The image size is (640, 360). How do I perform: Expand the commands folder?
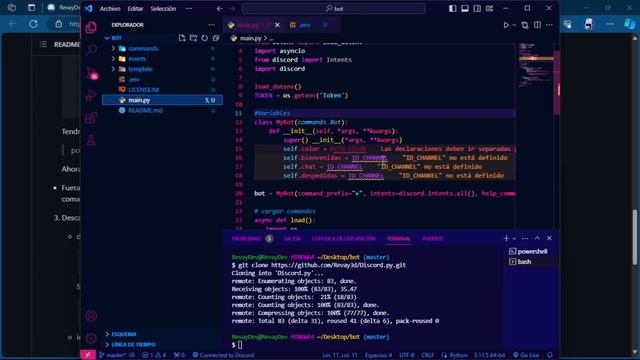(x=113, y=49)
